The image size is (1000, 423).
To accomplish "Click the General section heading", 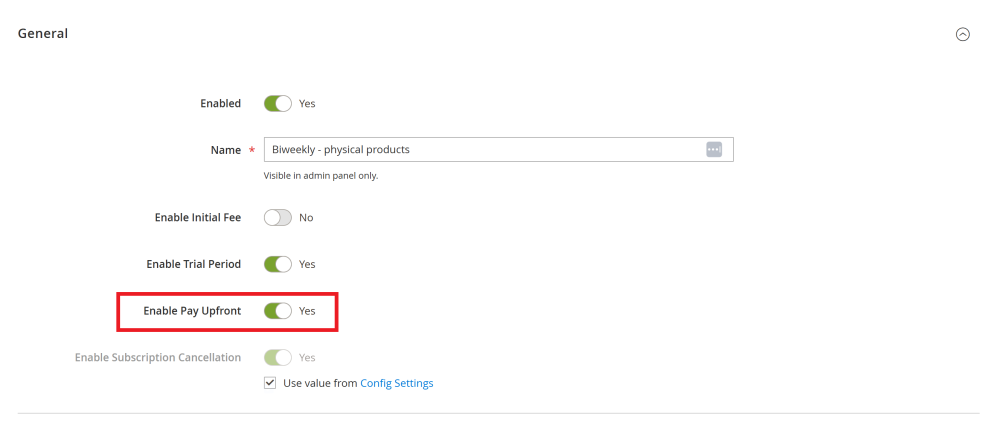I will (43, 33).
